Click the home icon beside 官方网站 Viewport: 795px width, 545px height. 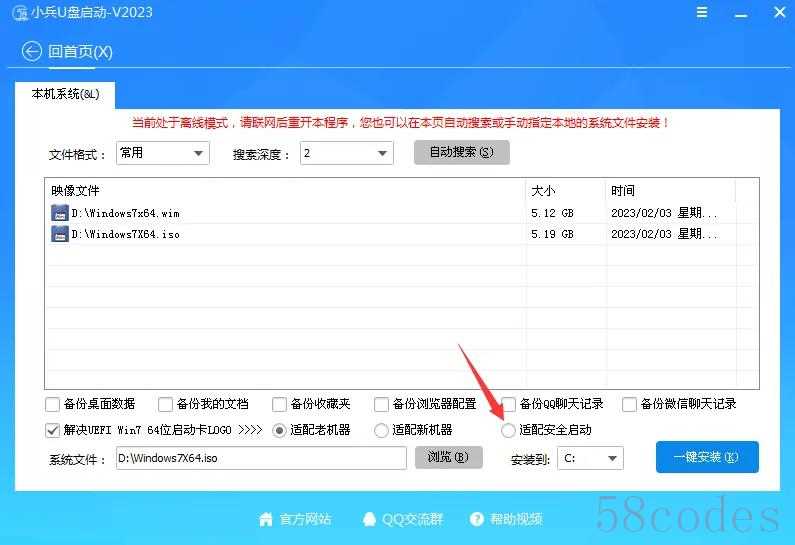(266, 519)
